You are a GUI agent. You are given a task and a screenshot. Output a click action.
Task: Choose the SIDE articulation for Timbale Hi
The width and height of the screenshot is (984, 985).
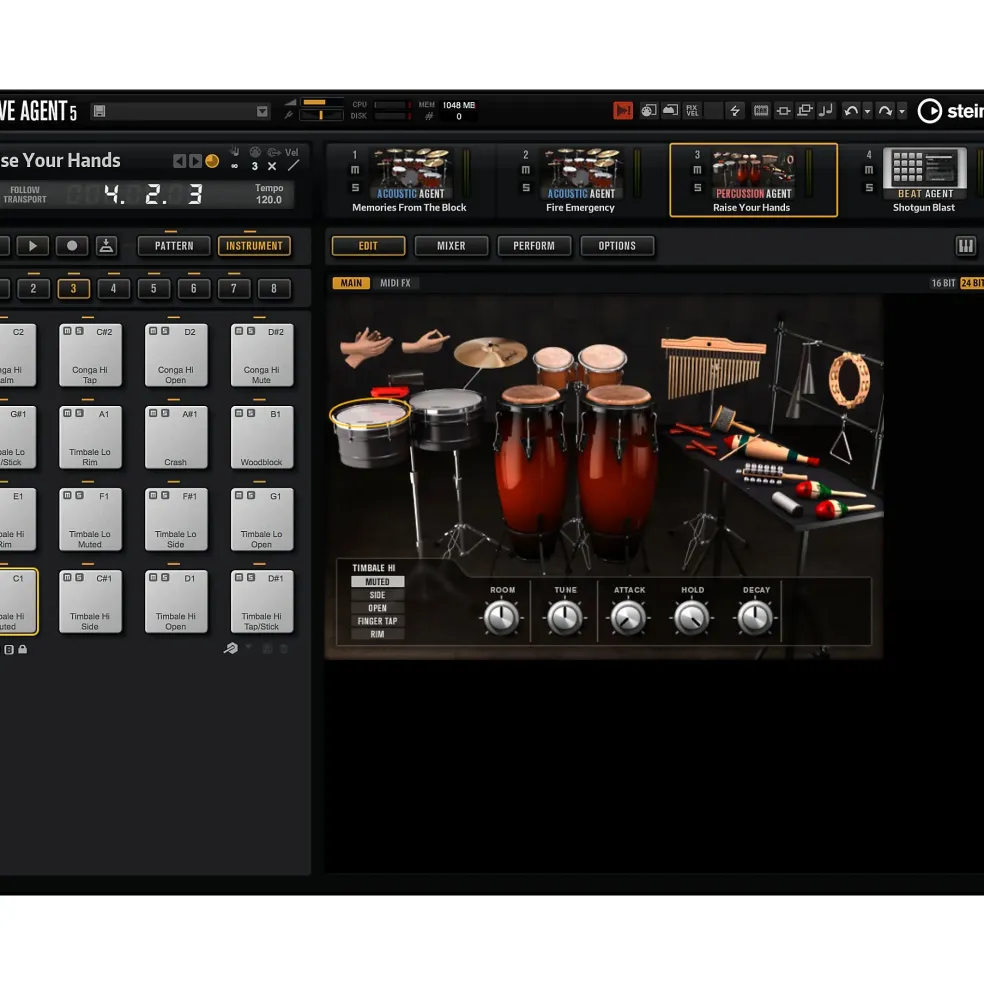[x=378, y=595]
